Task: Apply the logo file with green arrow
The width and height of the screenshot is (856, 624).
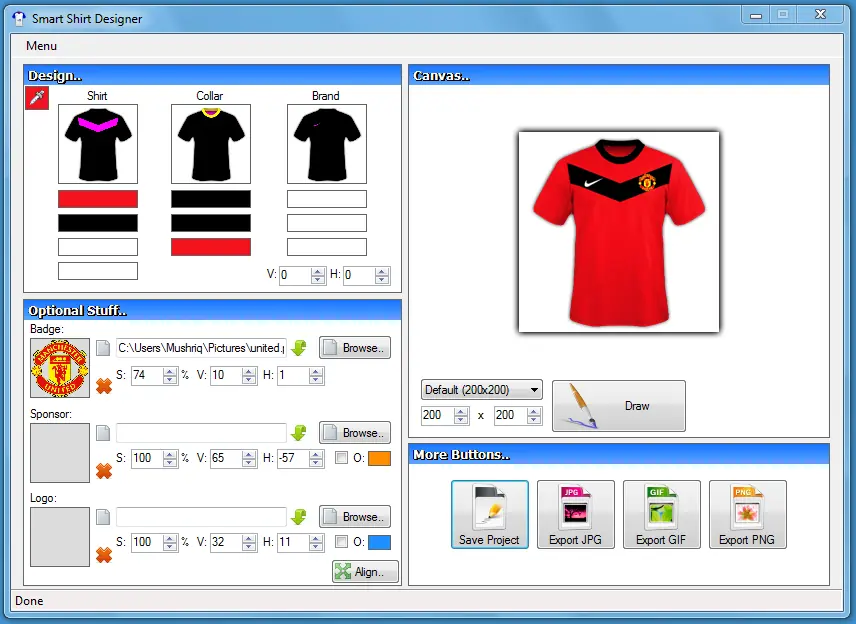Action: [299, 516]
